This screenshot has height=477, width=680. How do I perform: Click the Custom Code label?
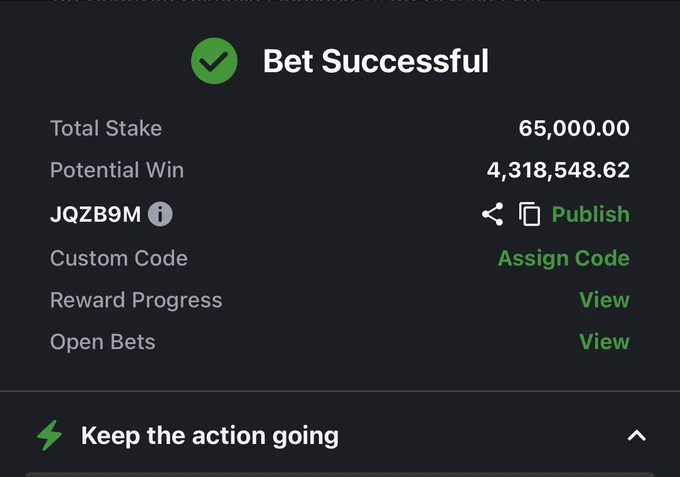point(119,258)
